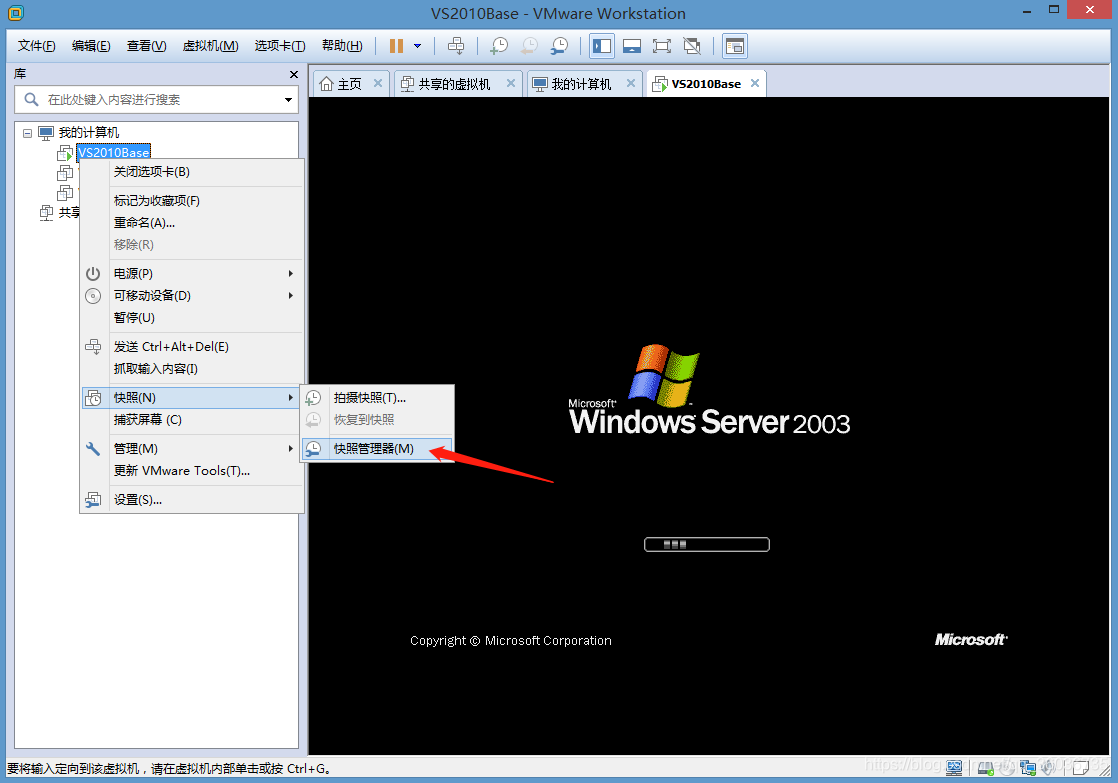Open 快照管理器(M) in snapshot submenu

point(377,449)
